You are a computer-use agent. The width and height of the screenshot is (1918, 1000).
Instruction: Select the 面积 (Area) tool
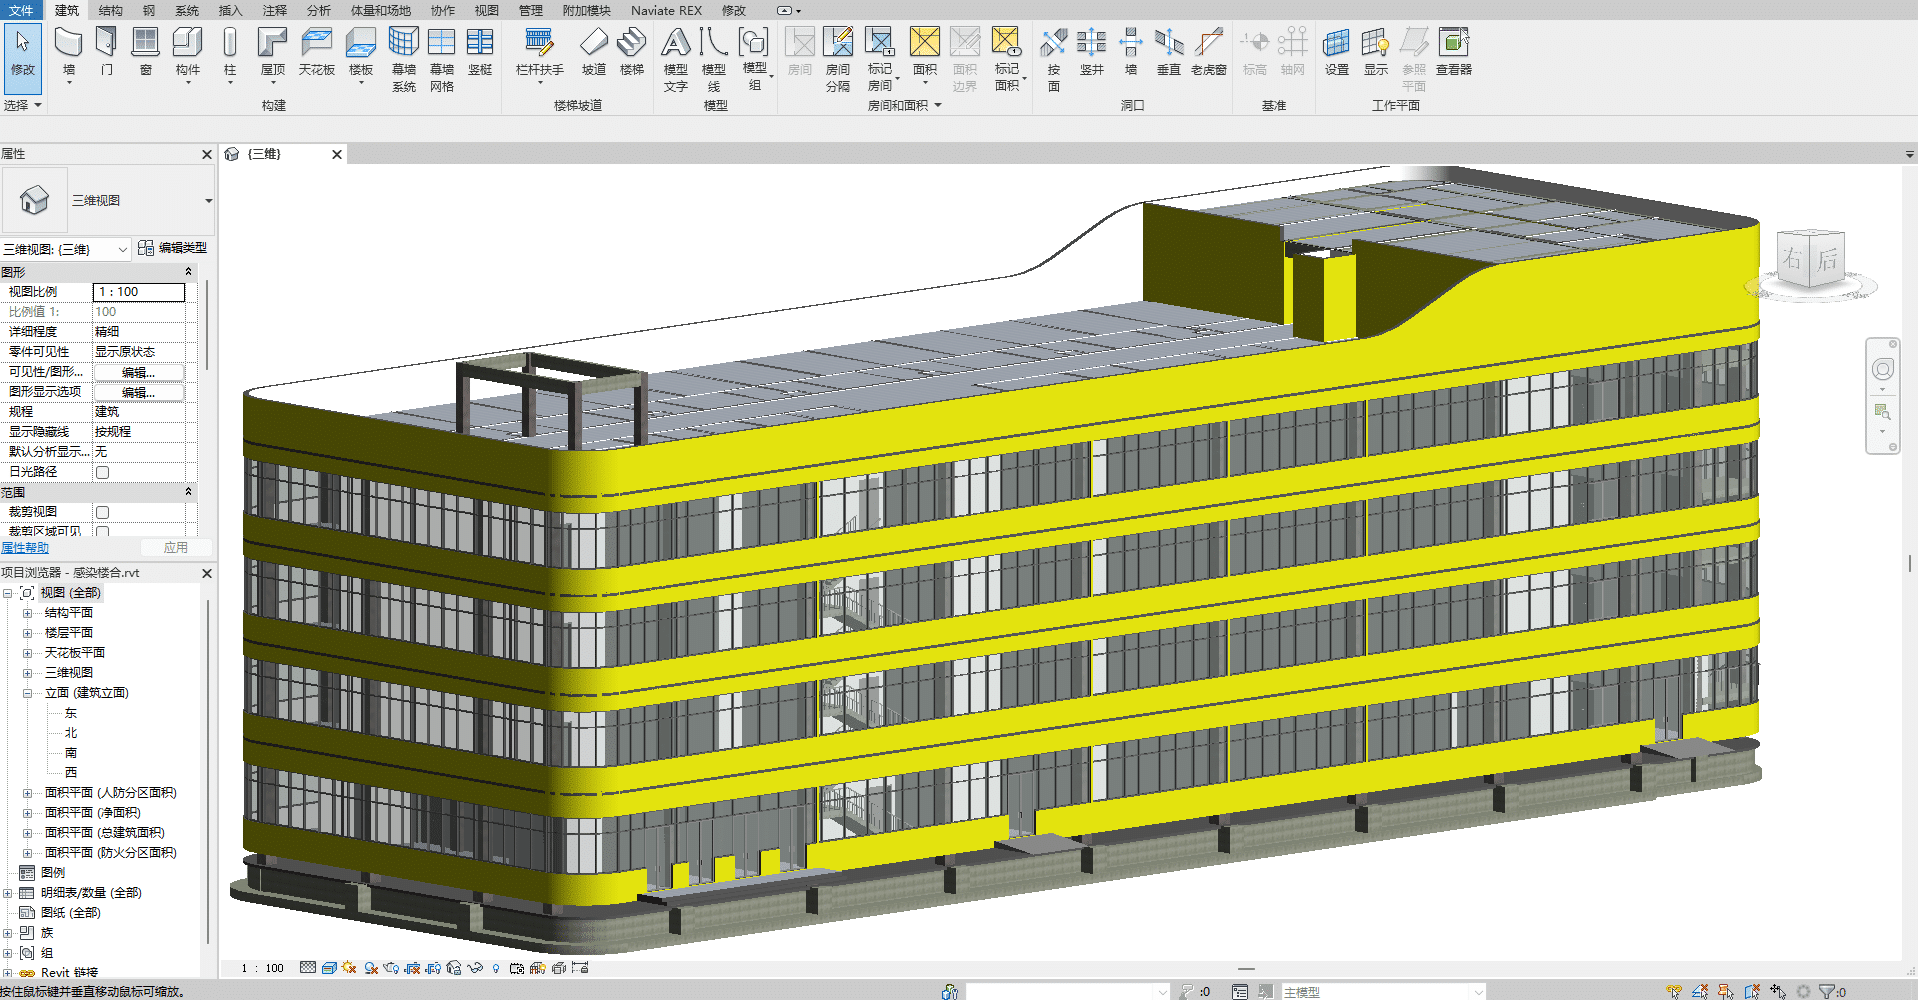point(925,52)
